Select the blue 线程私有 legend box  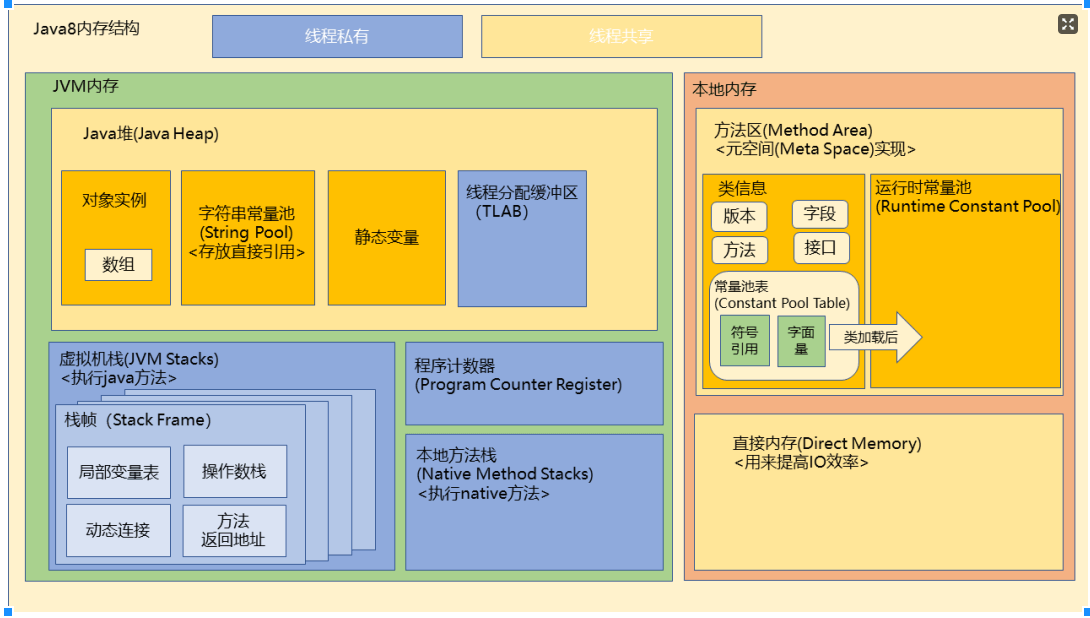pyautogui.click(x=337, y=36)
